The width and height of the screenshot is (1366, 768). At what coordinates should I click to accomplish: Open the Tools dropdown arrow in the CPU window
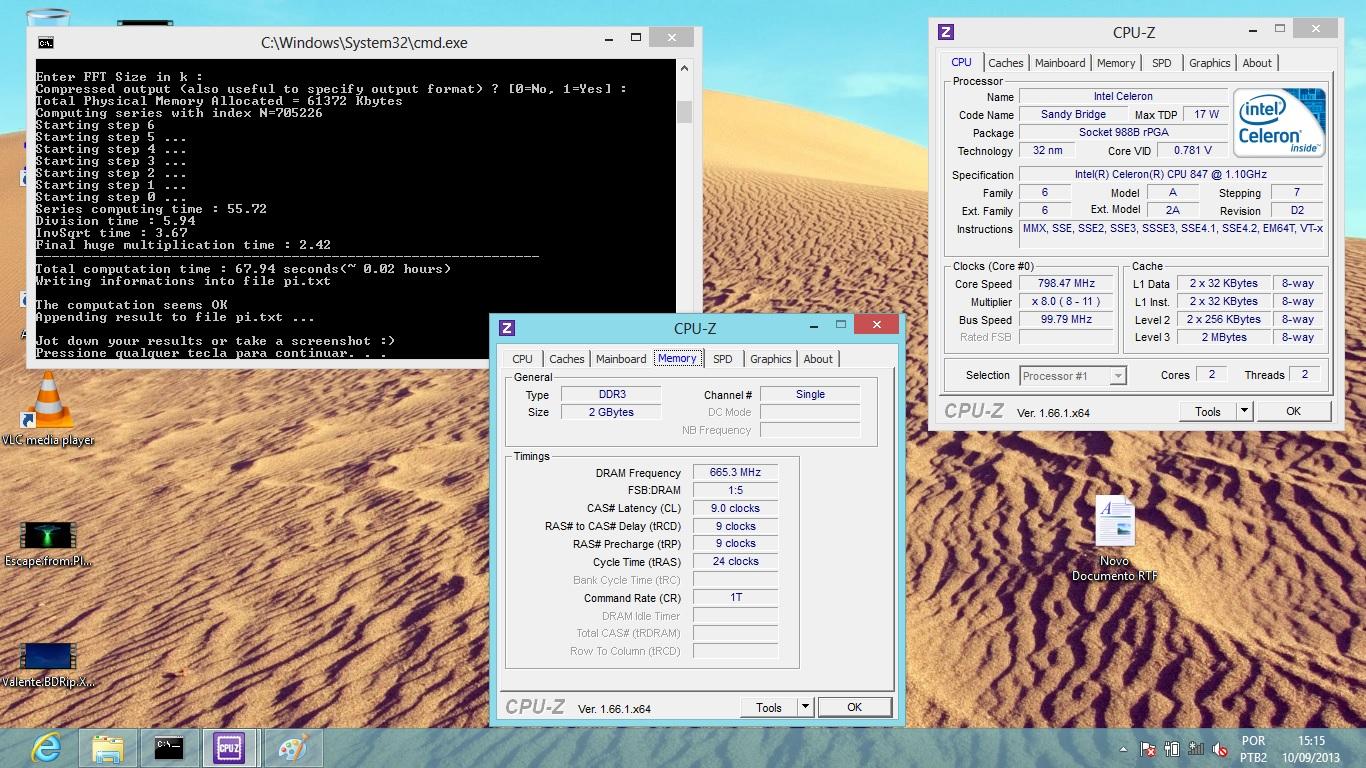pyautogui.click(x=1244, y=411)
